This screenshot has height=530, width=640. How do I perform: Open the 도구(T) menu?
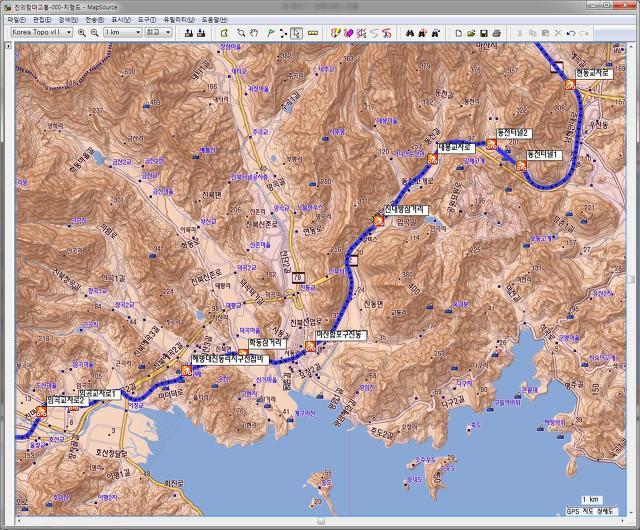tap(147, 20)
